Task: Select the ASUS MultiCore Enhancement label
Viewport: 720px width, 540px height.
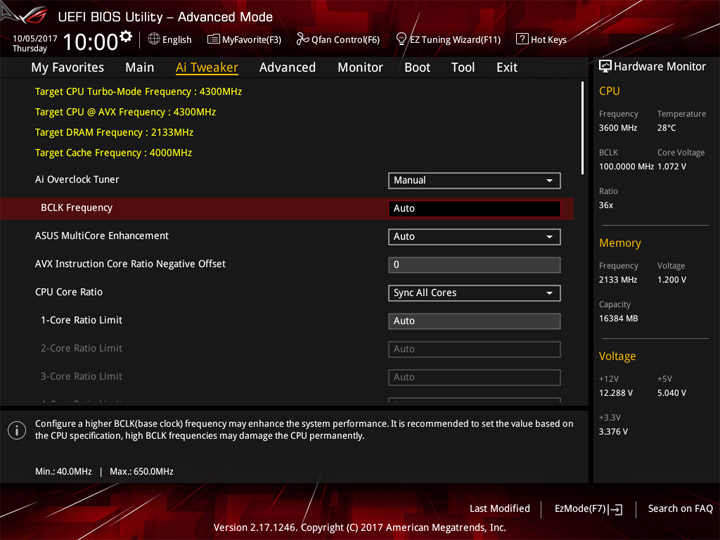Action: tap(101, 236)
